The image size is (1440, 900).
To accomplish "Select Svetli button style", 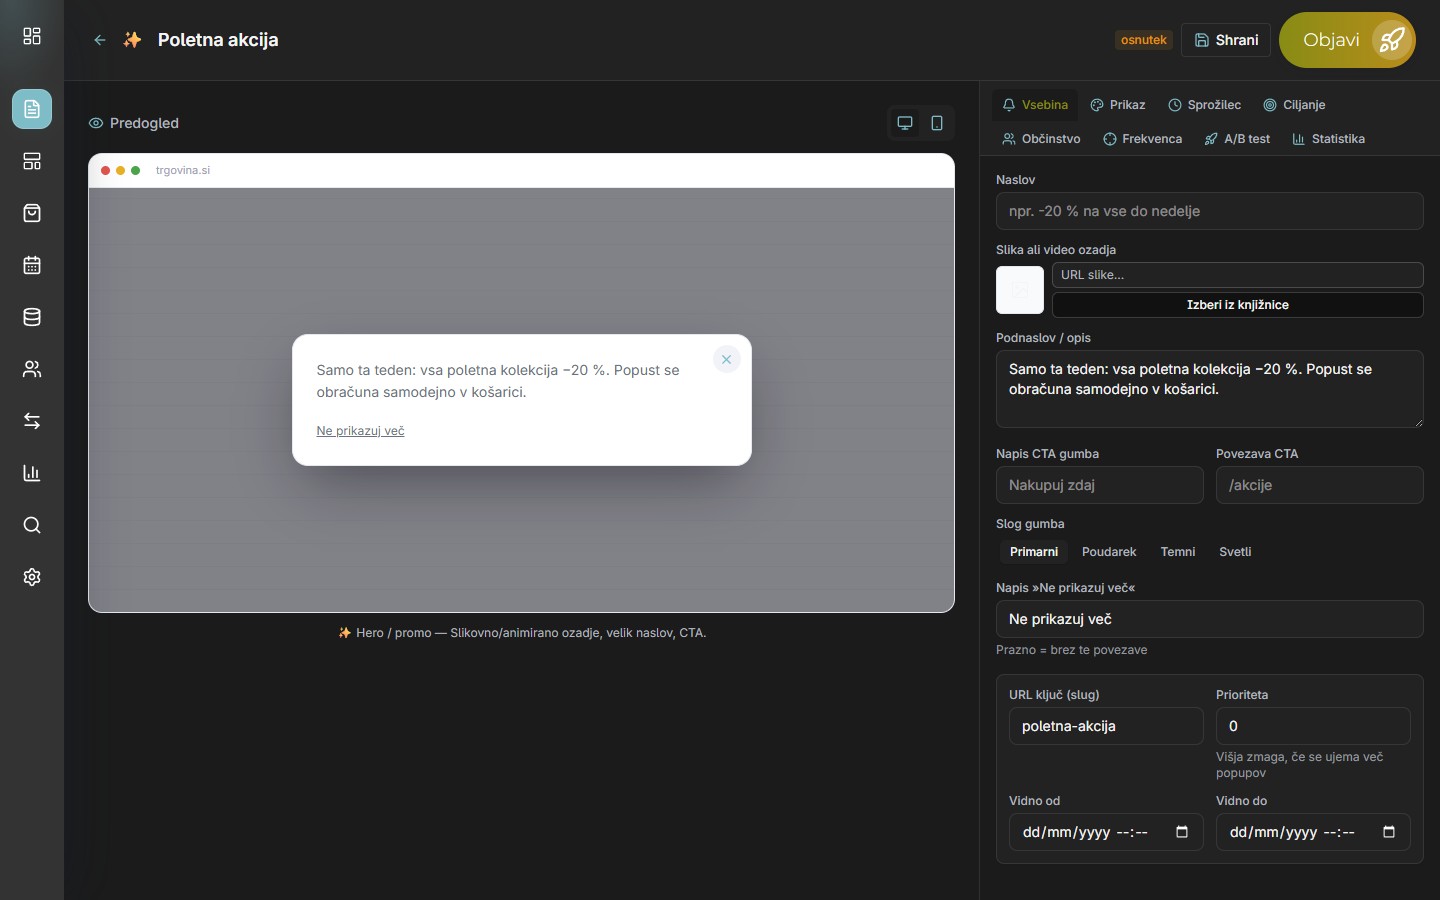I will [1235, 552].
